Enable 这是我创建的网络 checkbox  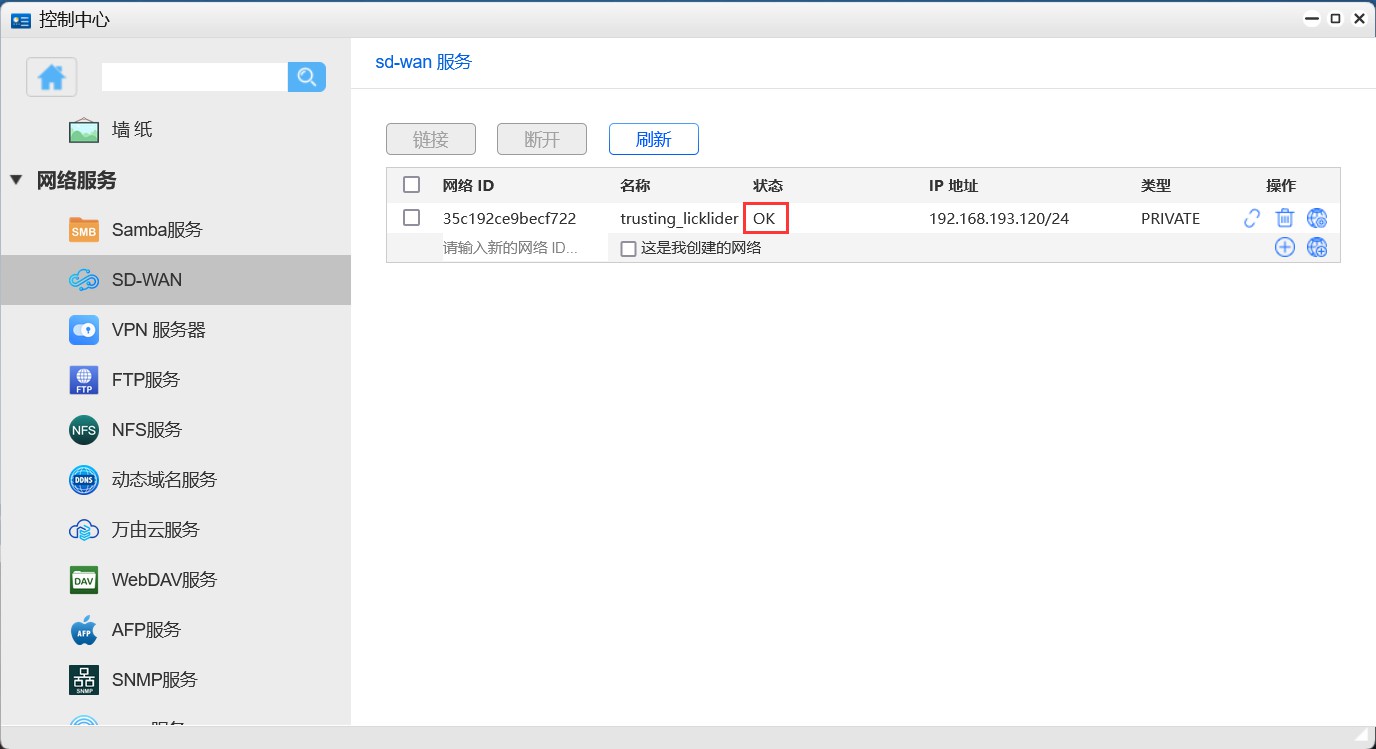628,247
